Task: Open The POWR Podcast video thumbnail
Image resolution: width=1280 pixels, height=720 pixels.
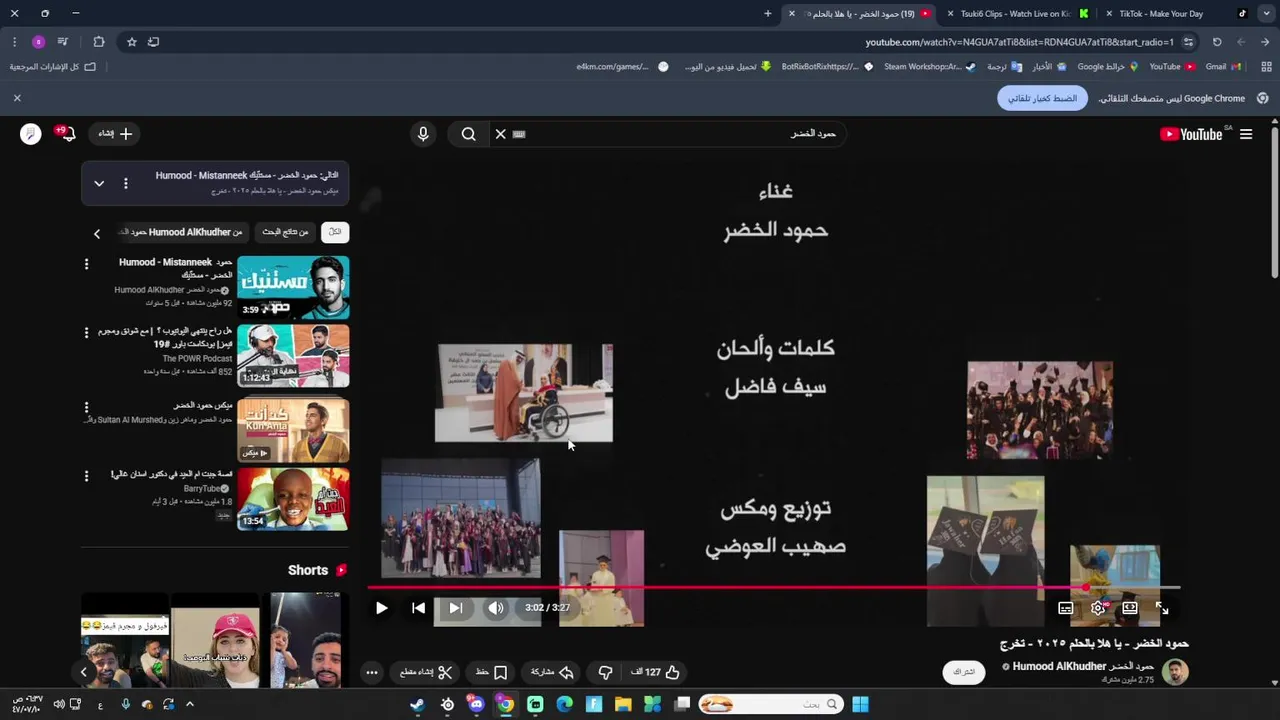Action: [293, 355]
